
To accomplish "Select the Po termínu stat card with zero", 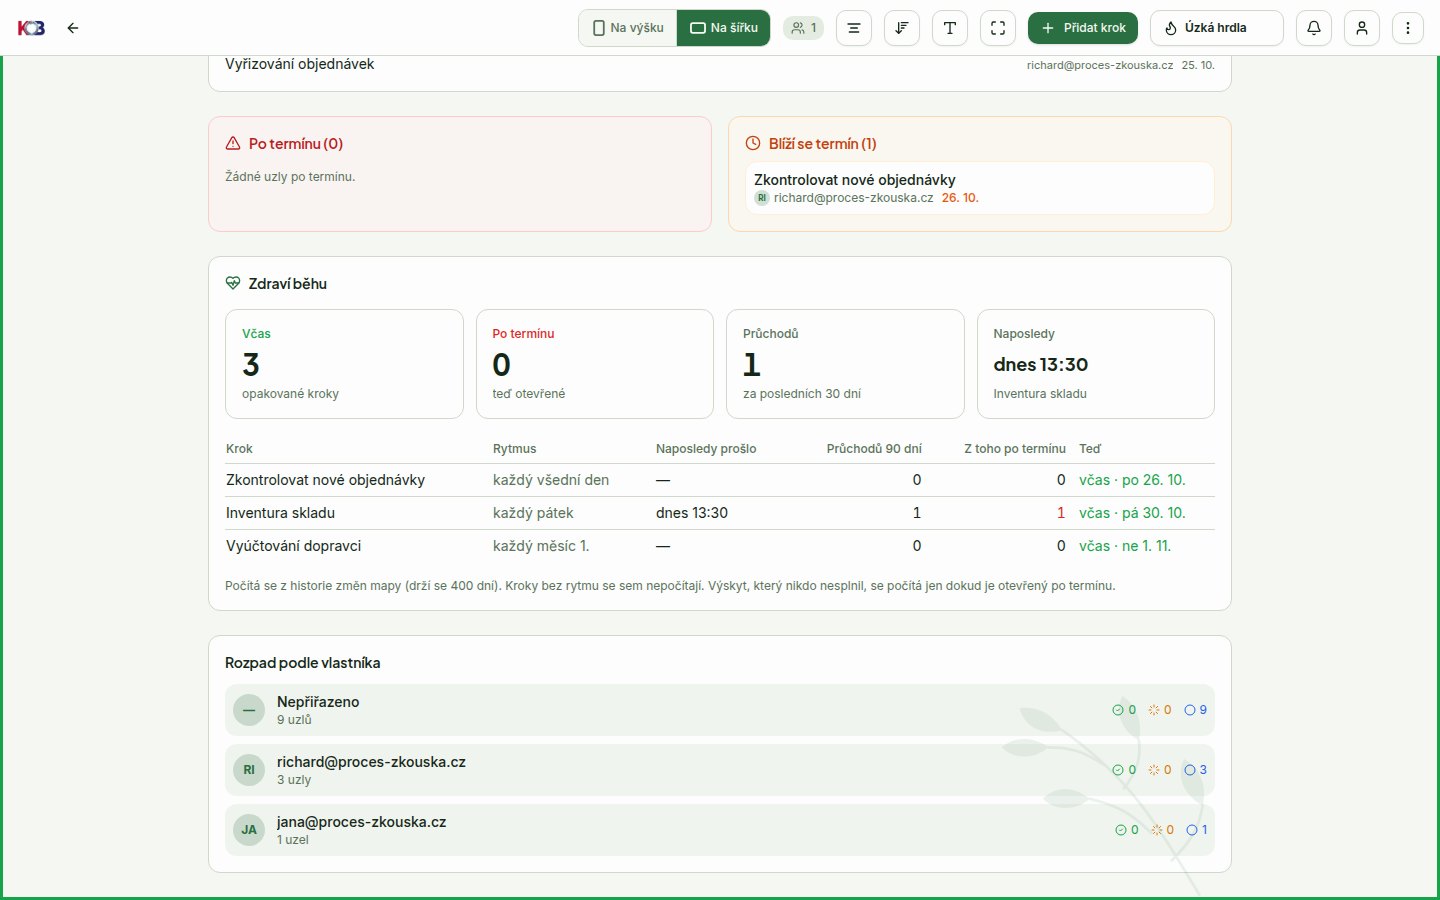I will tap(595, 364).
